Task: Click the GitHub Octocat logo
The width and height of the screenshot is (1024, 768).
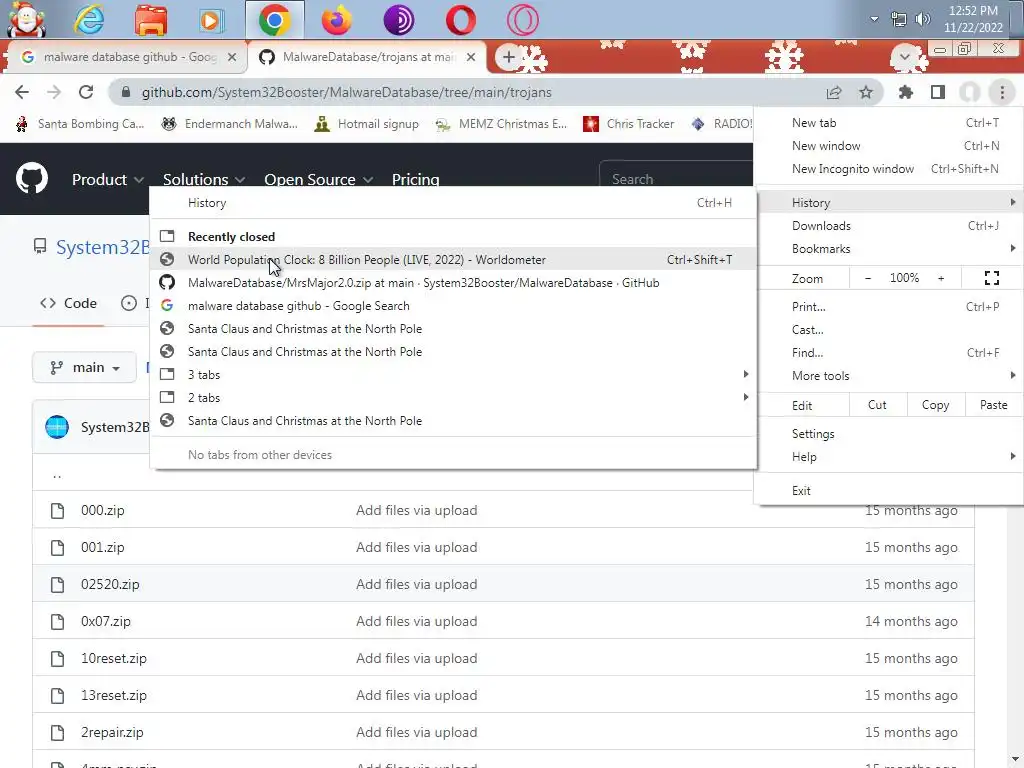Action: pos(32,178)
